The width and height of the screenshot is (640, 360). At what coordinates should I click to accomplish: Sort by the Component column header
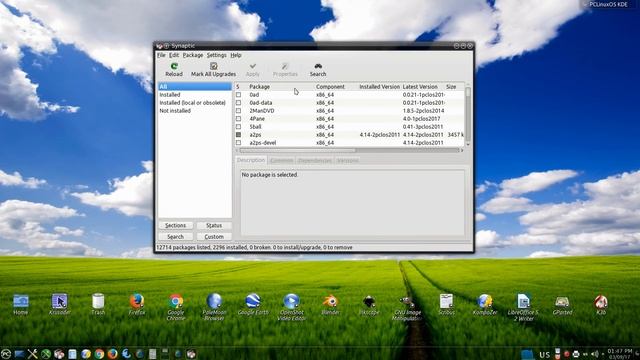click(336, 87)
